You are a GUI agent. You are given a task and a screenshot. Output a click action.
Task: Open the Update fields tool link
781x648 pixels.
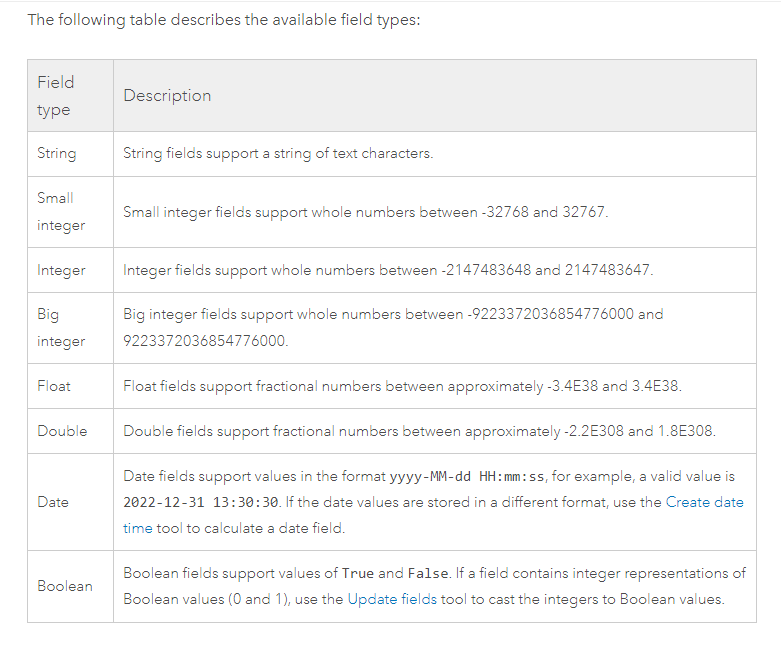385,600
